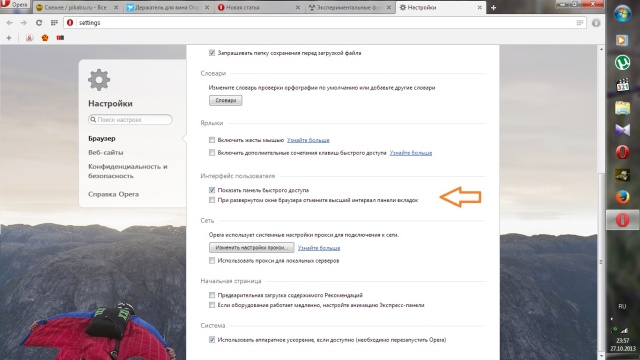Reload the current page
This screenshot has height=360, width=640.
(x=39, y=23)
